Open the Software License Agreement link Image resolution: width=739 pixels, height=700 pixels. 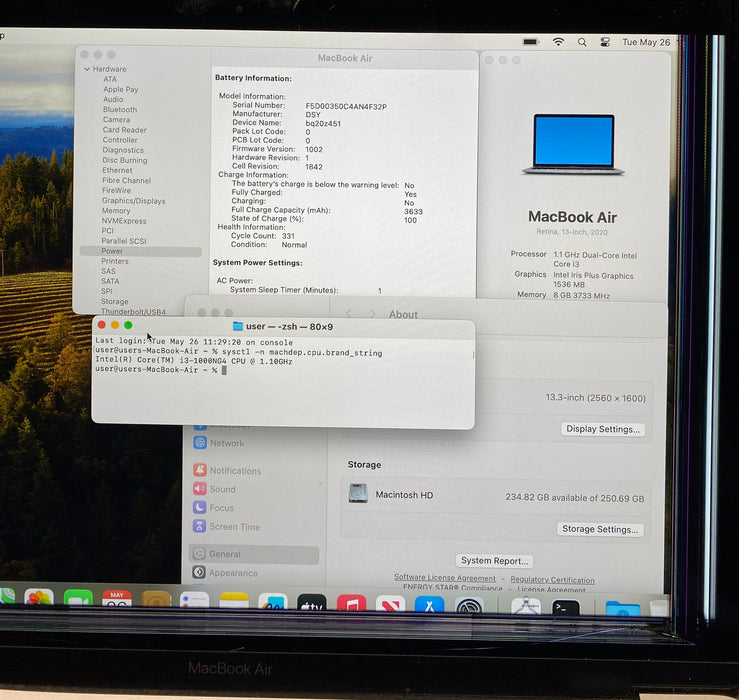(445, 577)
